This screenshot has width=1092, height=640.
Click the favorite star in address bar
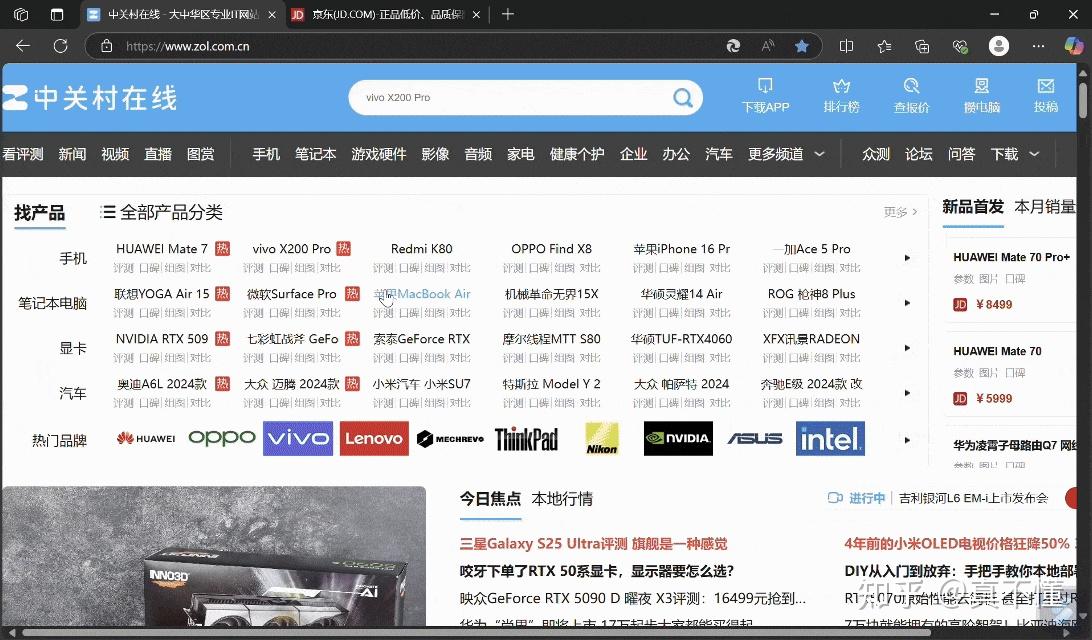(x=802, y=46)
